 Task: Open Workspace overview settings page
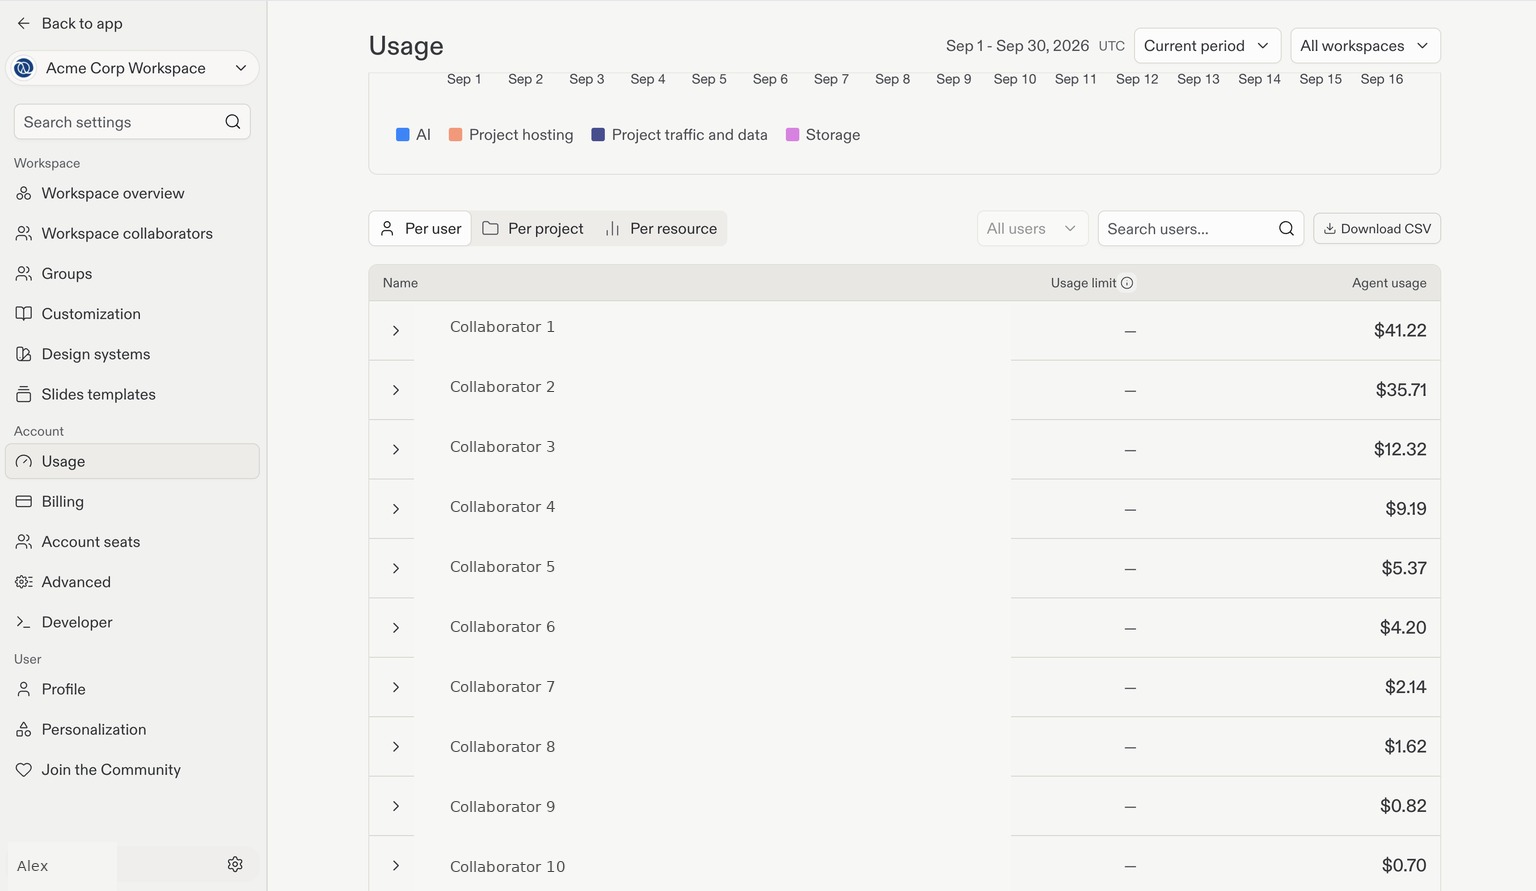(x=132, y=193)
